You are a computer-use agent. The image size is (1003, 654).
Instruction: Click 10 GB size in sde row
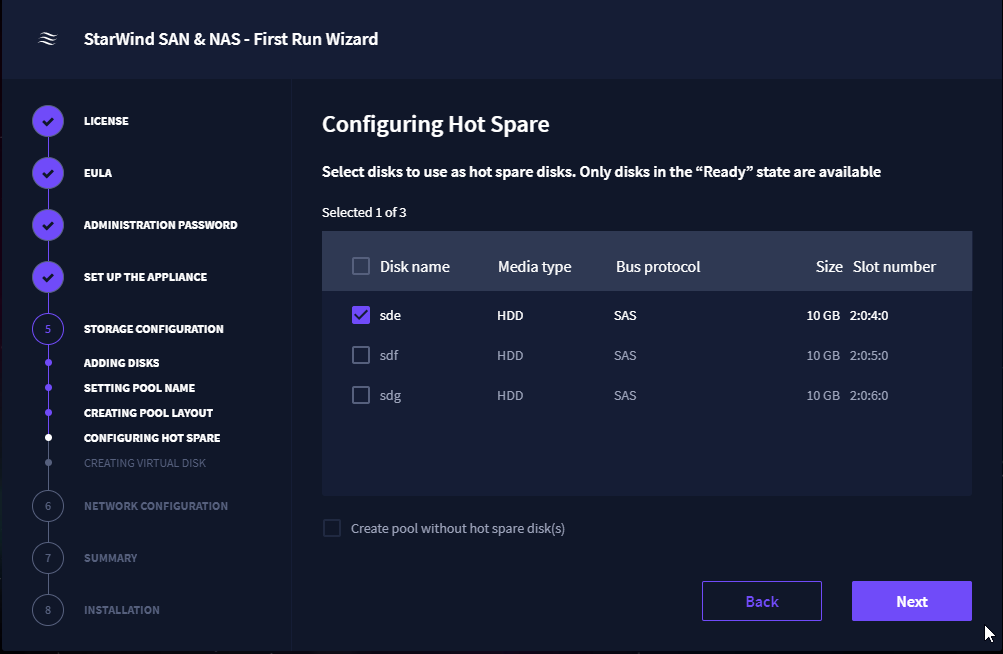823,315
